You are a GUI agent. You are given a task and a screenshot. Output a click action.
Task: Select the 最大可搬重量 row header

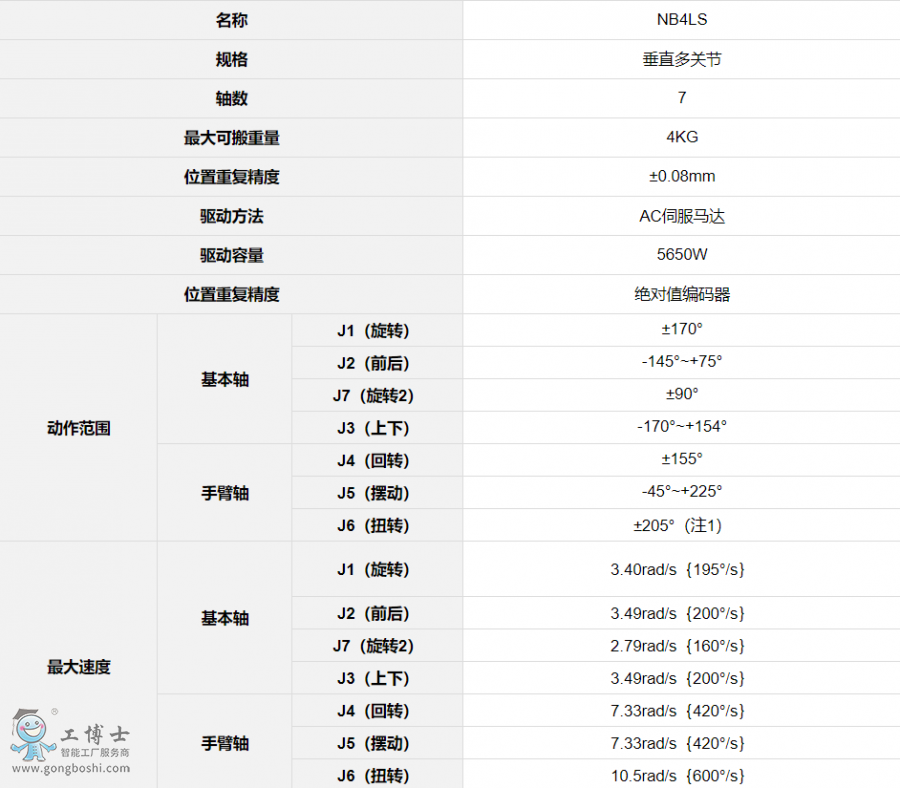click(x=231, y=138)
